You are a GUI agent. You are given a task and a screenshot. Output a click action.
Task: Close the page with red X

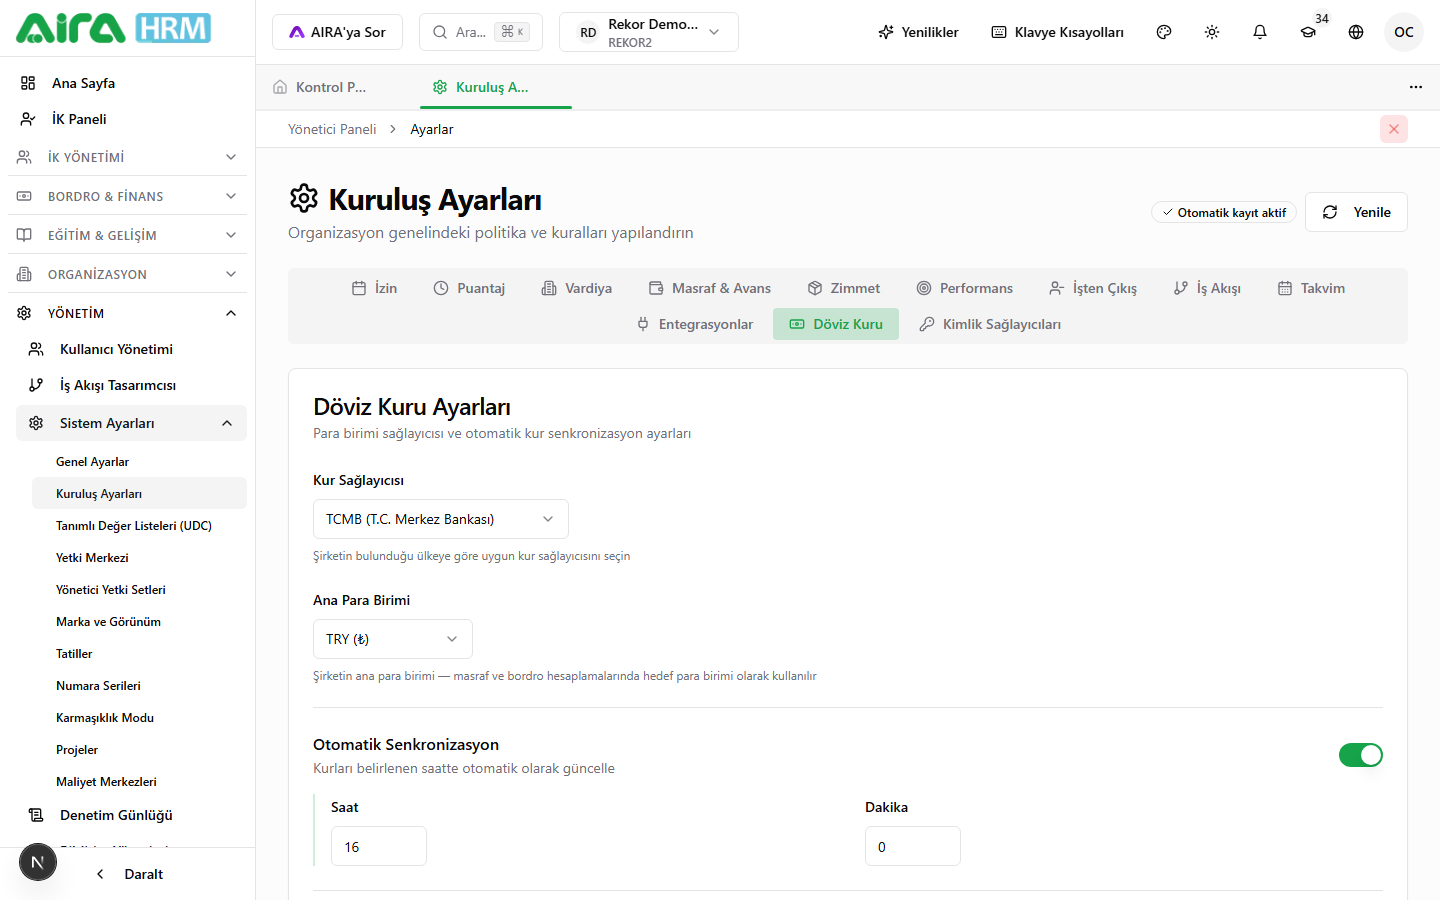click(x=1394, y=129)
